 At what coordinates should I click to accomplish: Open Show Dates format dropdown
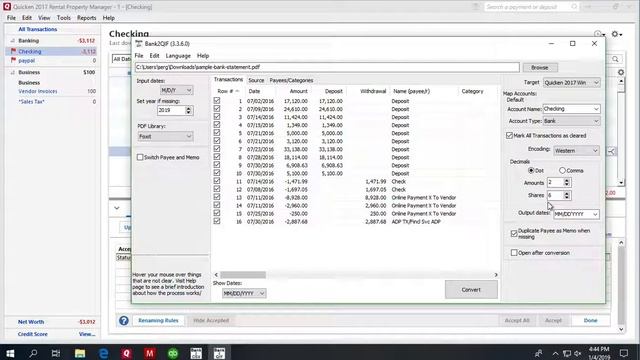tap(244, 293)
